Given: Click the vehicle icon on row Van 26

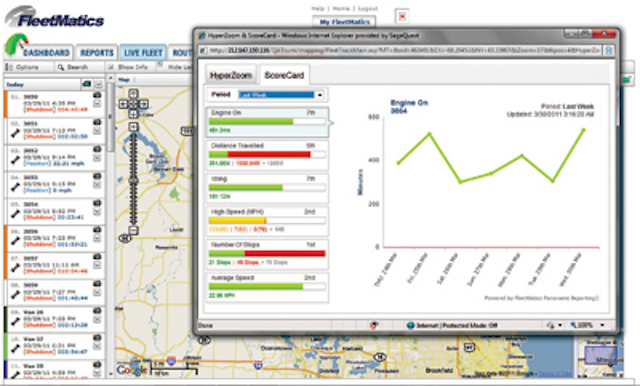Looking at the screenshot, I should coord(97,311).
